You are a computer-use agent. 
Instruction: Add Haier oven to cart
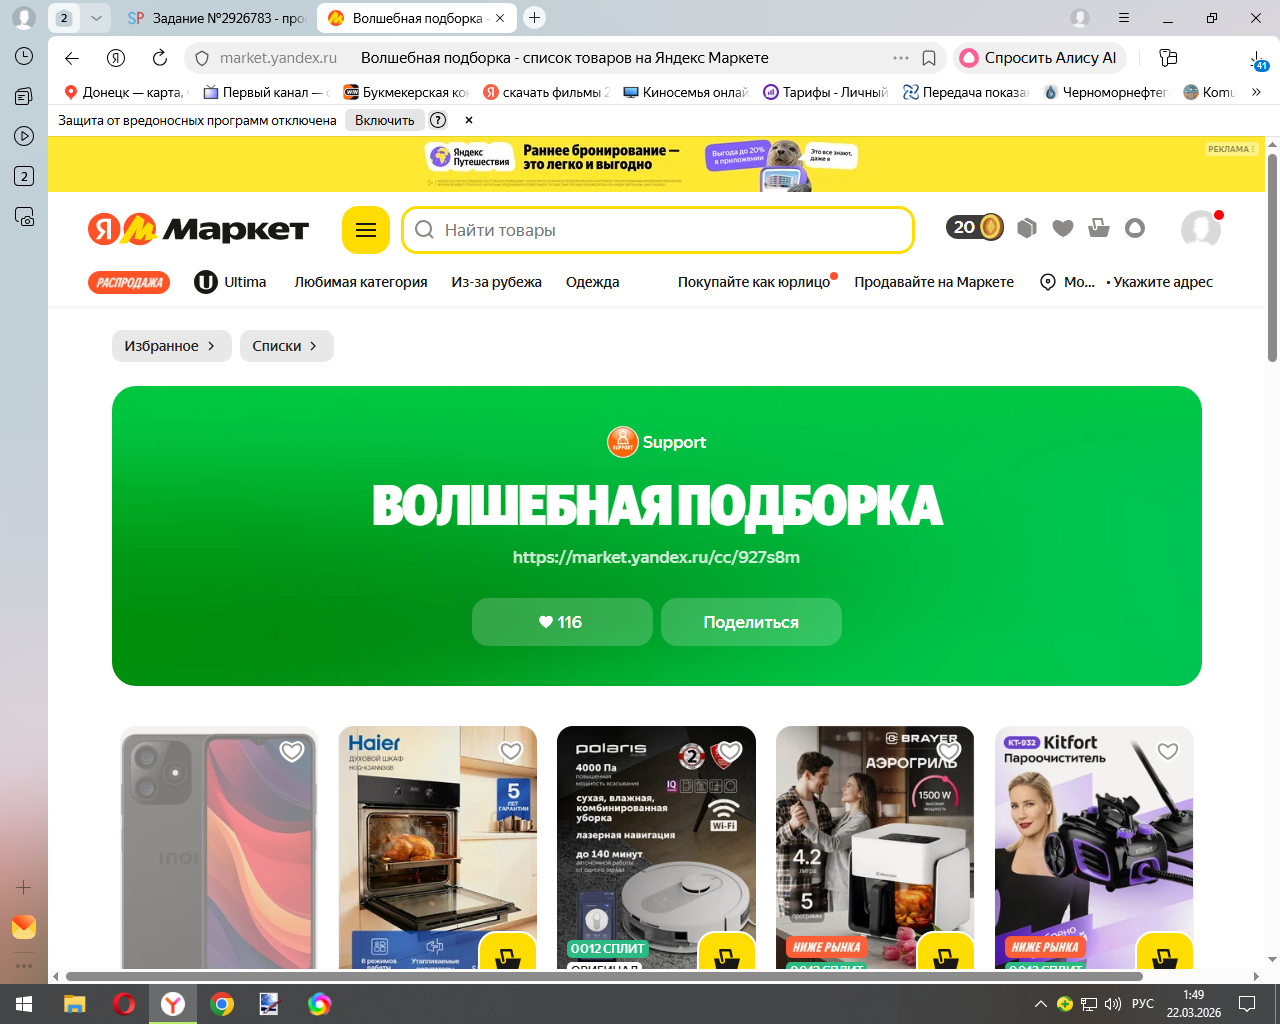tap(508, 952)
